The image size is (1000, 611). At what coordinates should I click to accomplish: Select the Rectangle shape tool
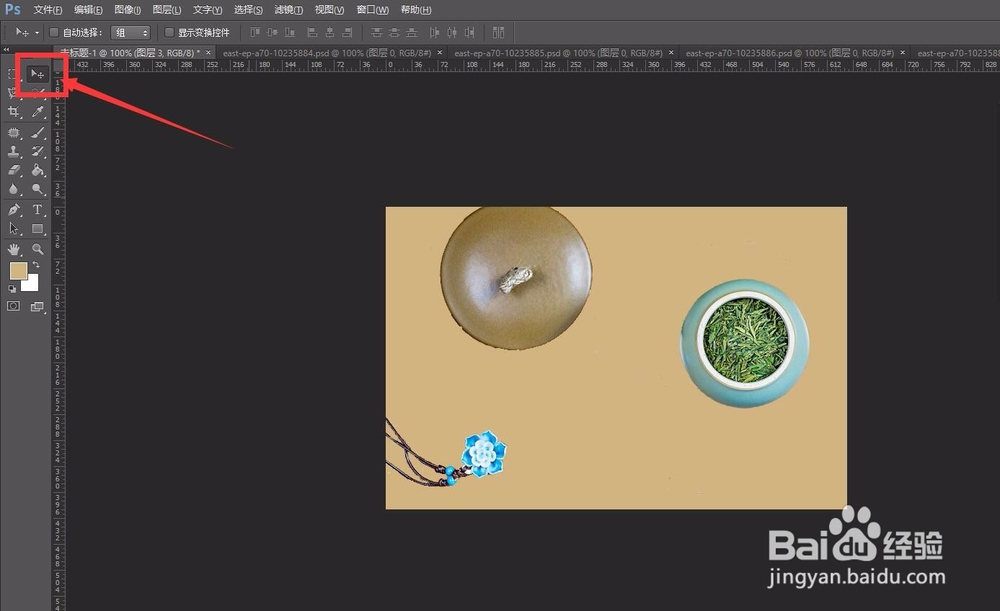point(38,229)
